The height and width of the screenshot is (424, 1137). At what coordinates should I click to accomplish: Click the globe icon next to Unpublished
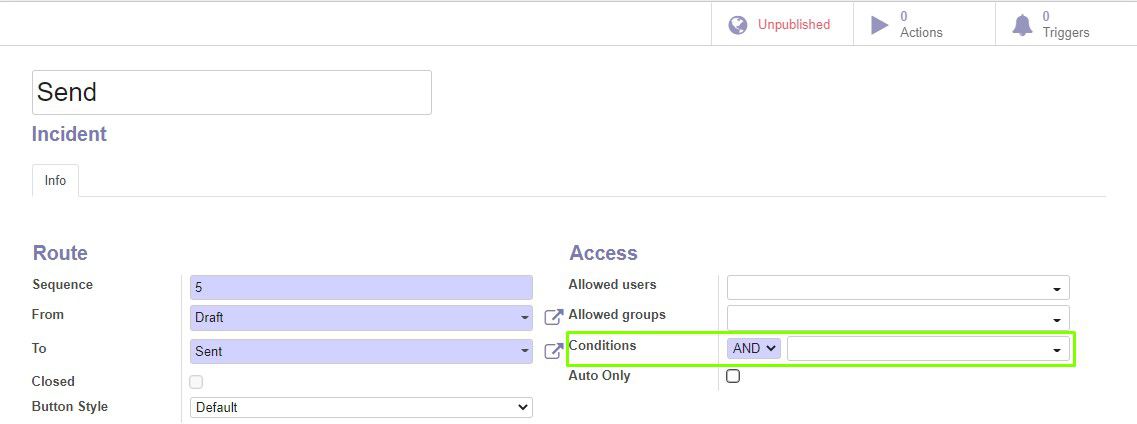pyautogui.click(x=737, y=25)
